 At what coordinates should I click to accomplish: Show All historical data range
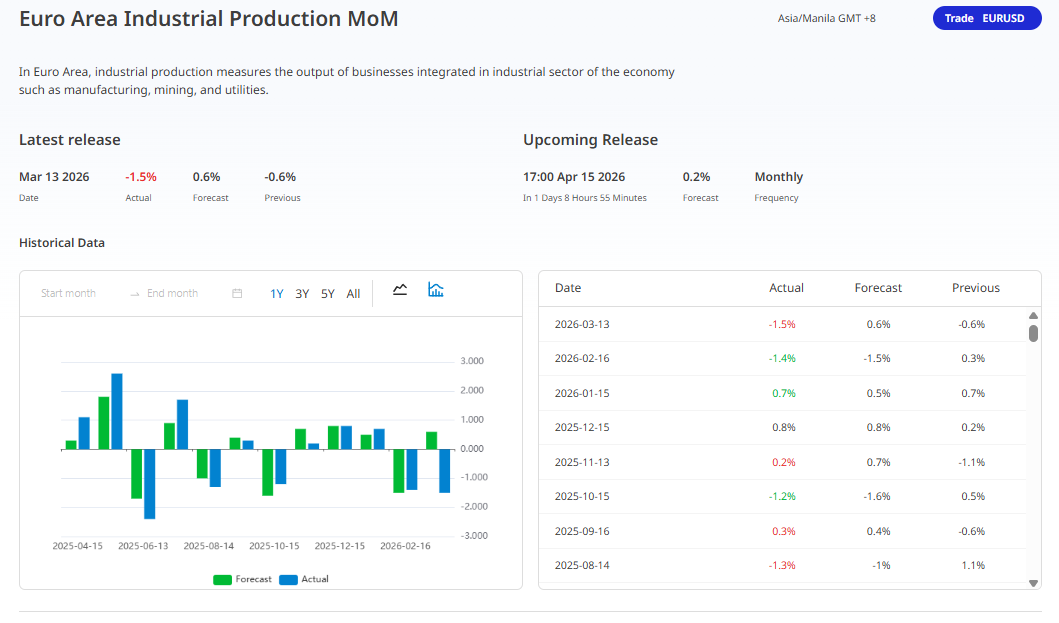tap(353, 294)
